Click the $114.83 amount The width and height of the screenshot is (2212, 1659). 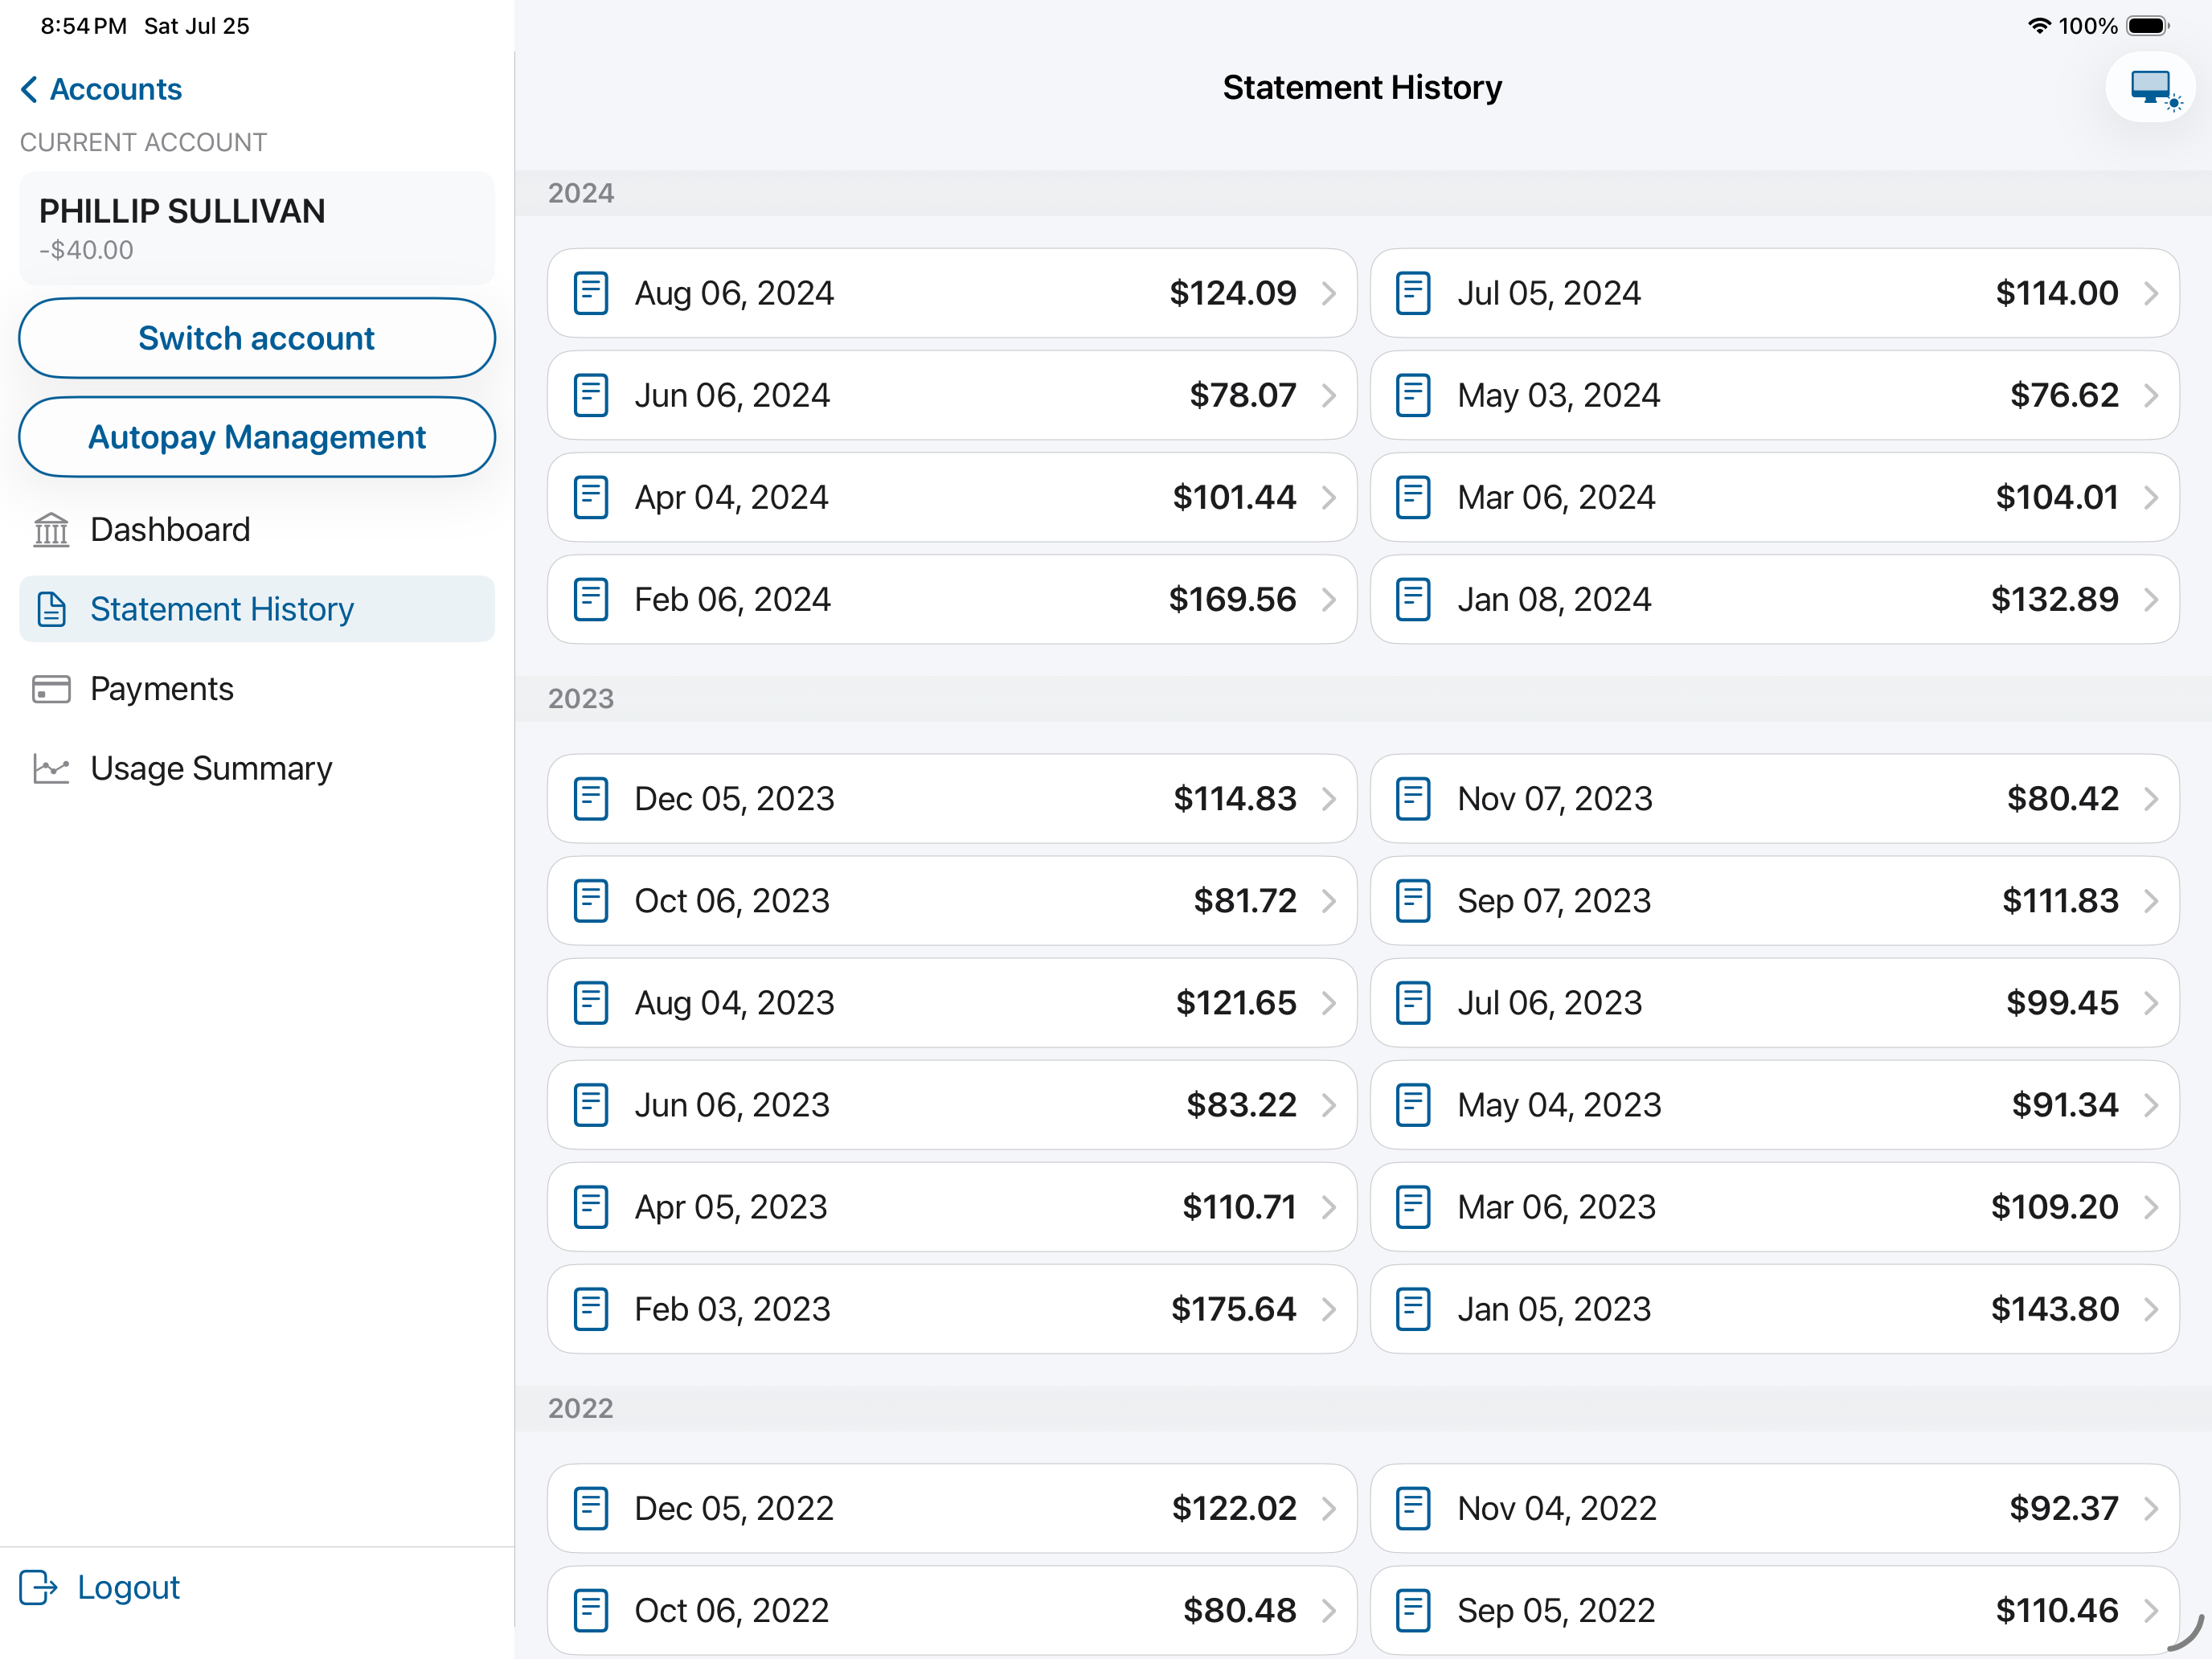1235,799
